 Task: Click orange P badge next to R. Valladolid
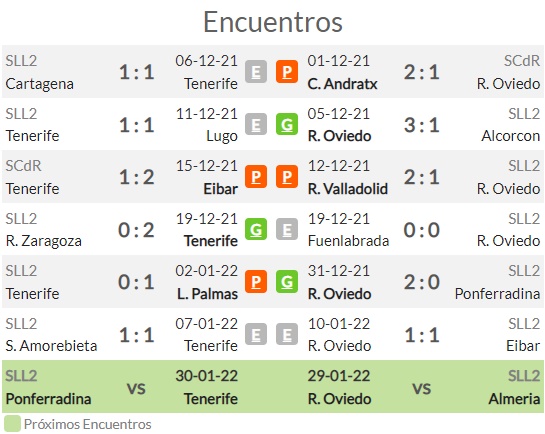coord(287,177)
